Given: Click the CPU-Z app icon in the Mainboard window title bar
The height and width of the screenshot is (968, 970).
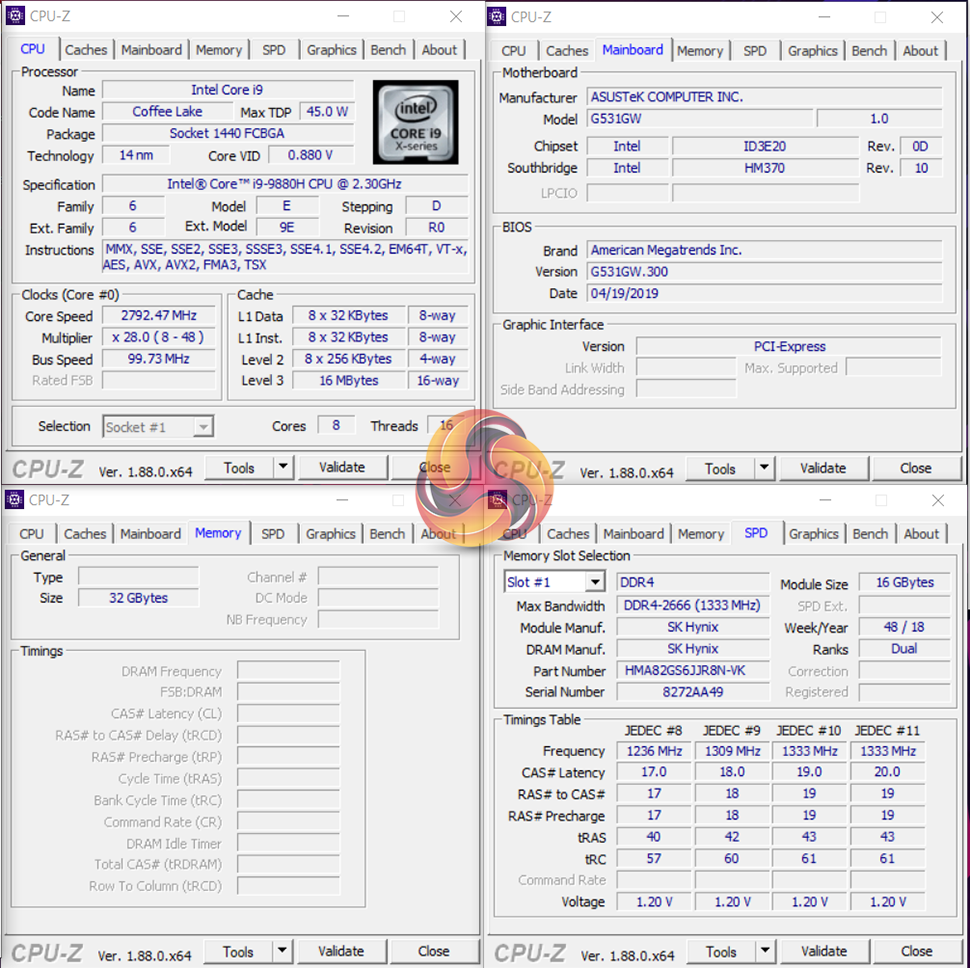Looking at the screenshot, I should (x=496, y=17).
